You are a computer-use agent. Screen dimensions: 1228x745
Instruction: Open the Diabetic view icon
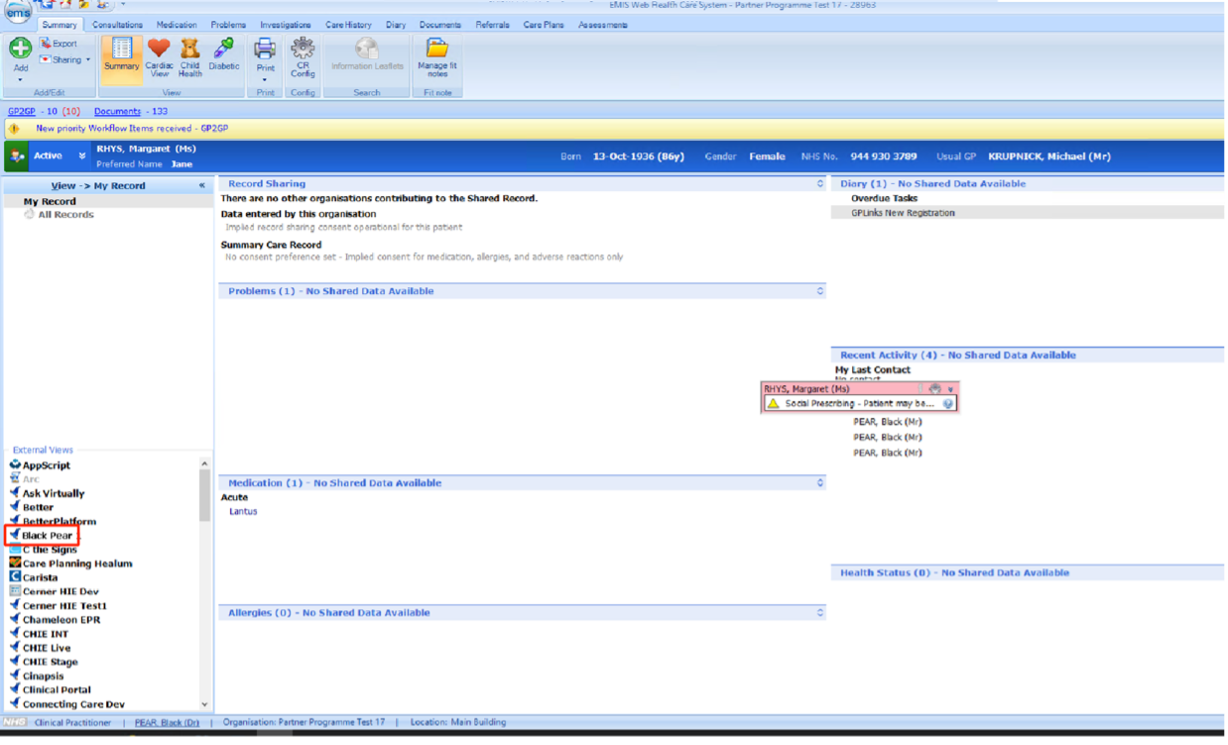(x=224, y=47)
